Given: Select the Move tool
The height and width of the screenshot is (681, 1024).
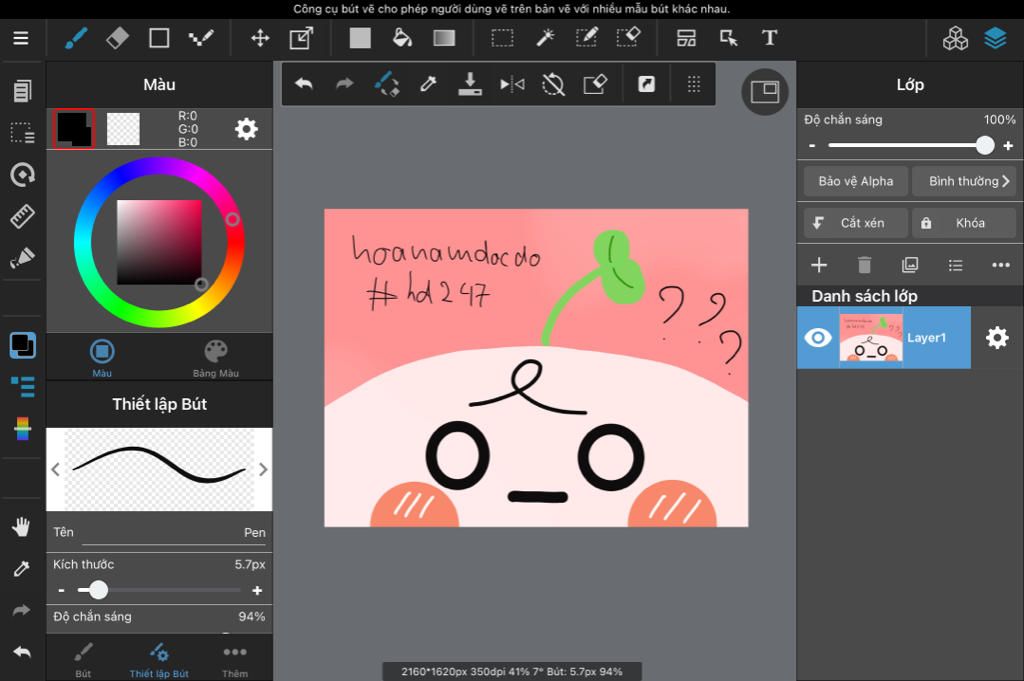Looking at the screenshot, I should pos(260,38).
